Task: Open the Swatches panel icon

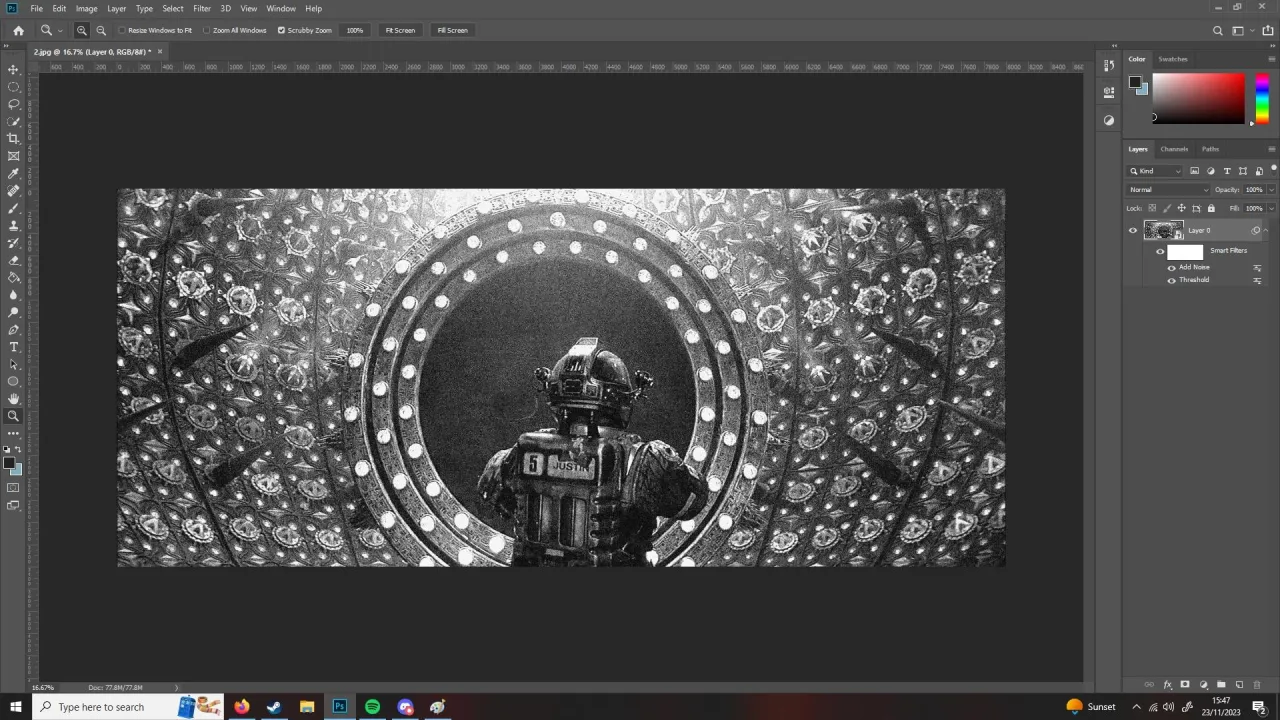Action: tap(1172, 59)
